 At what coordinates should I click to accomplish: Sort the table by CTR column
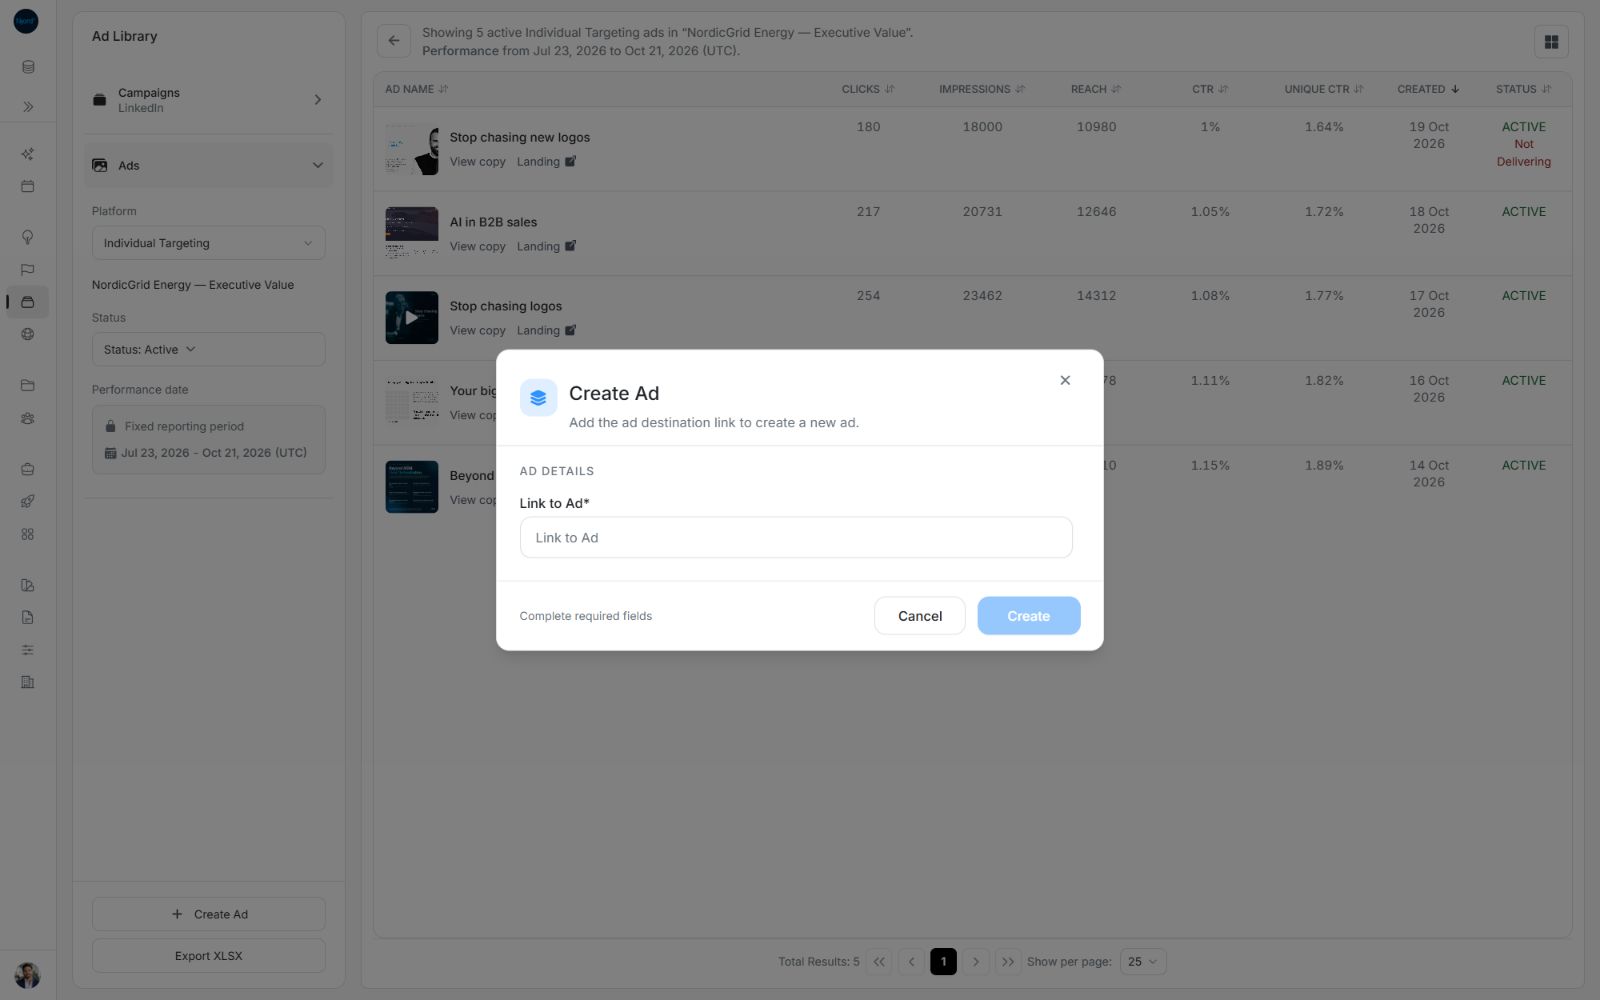(x=1210, y=89)
